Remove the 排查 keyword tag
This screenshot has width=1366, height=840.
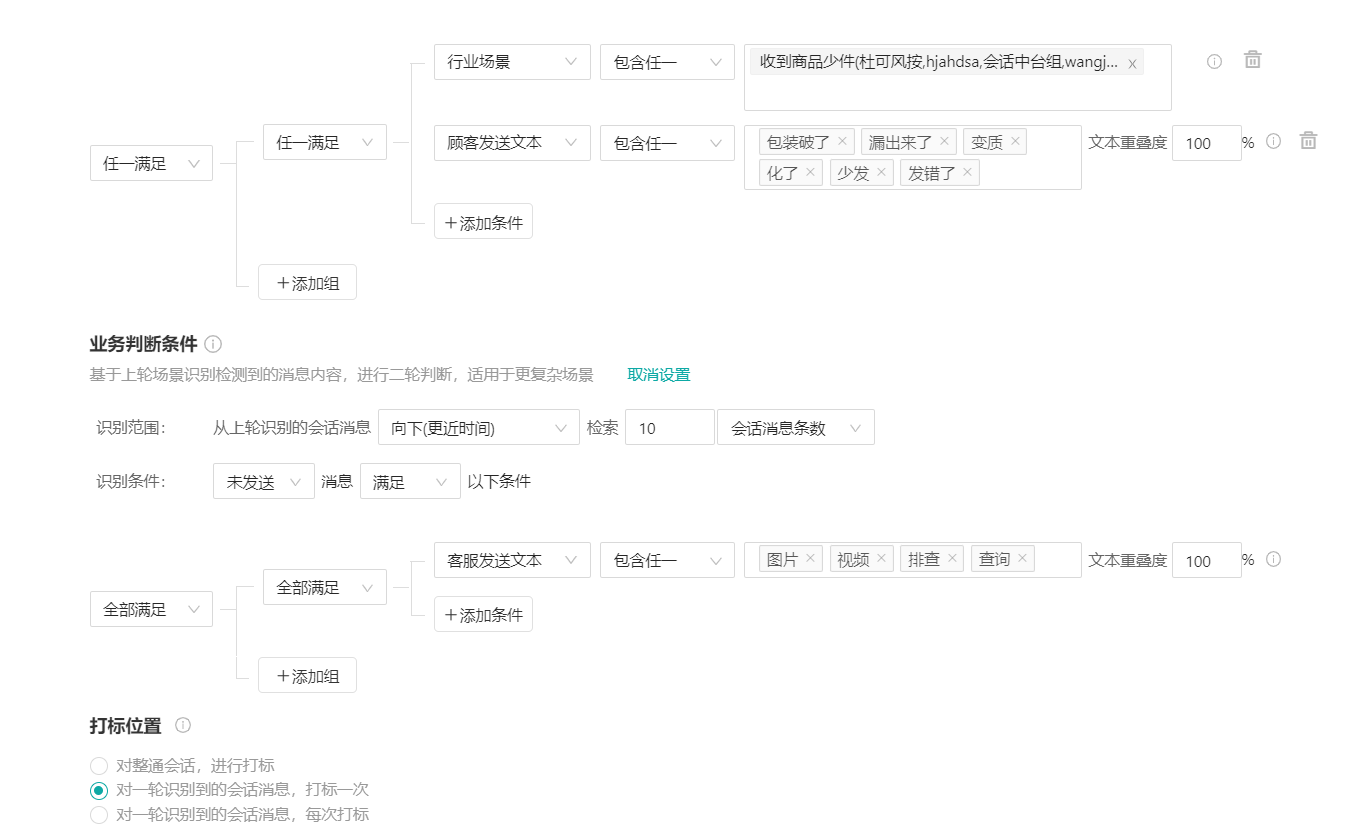(x=952, y=558)
